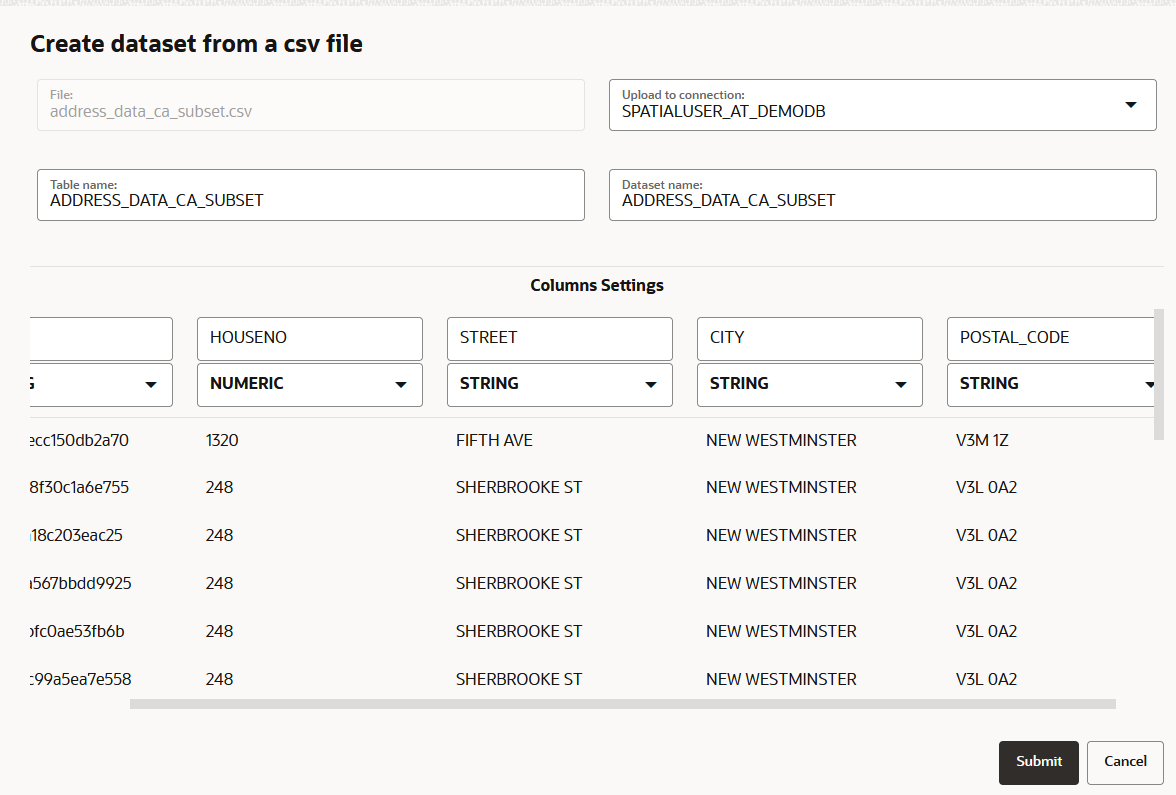Viewport: 1176px width, 795px height.
Task: Edit the STREET column name field
Action: tap(559, 338)
